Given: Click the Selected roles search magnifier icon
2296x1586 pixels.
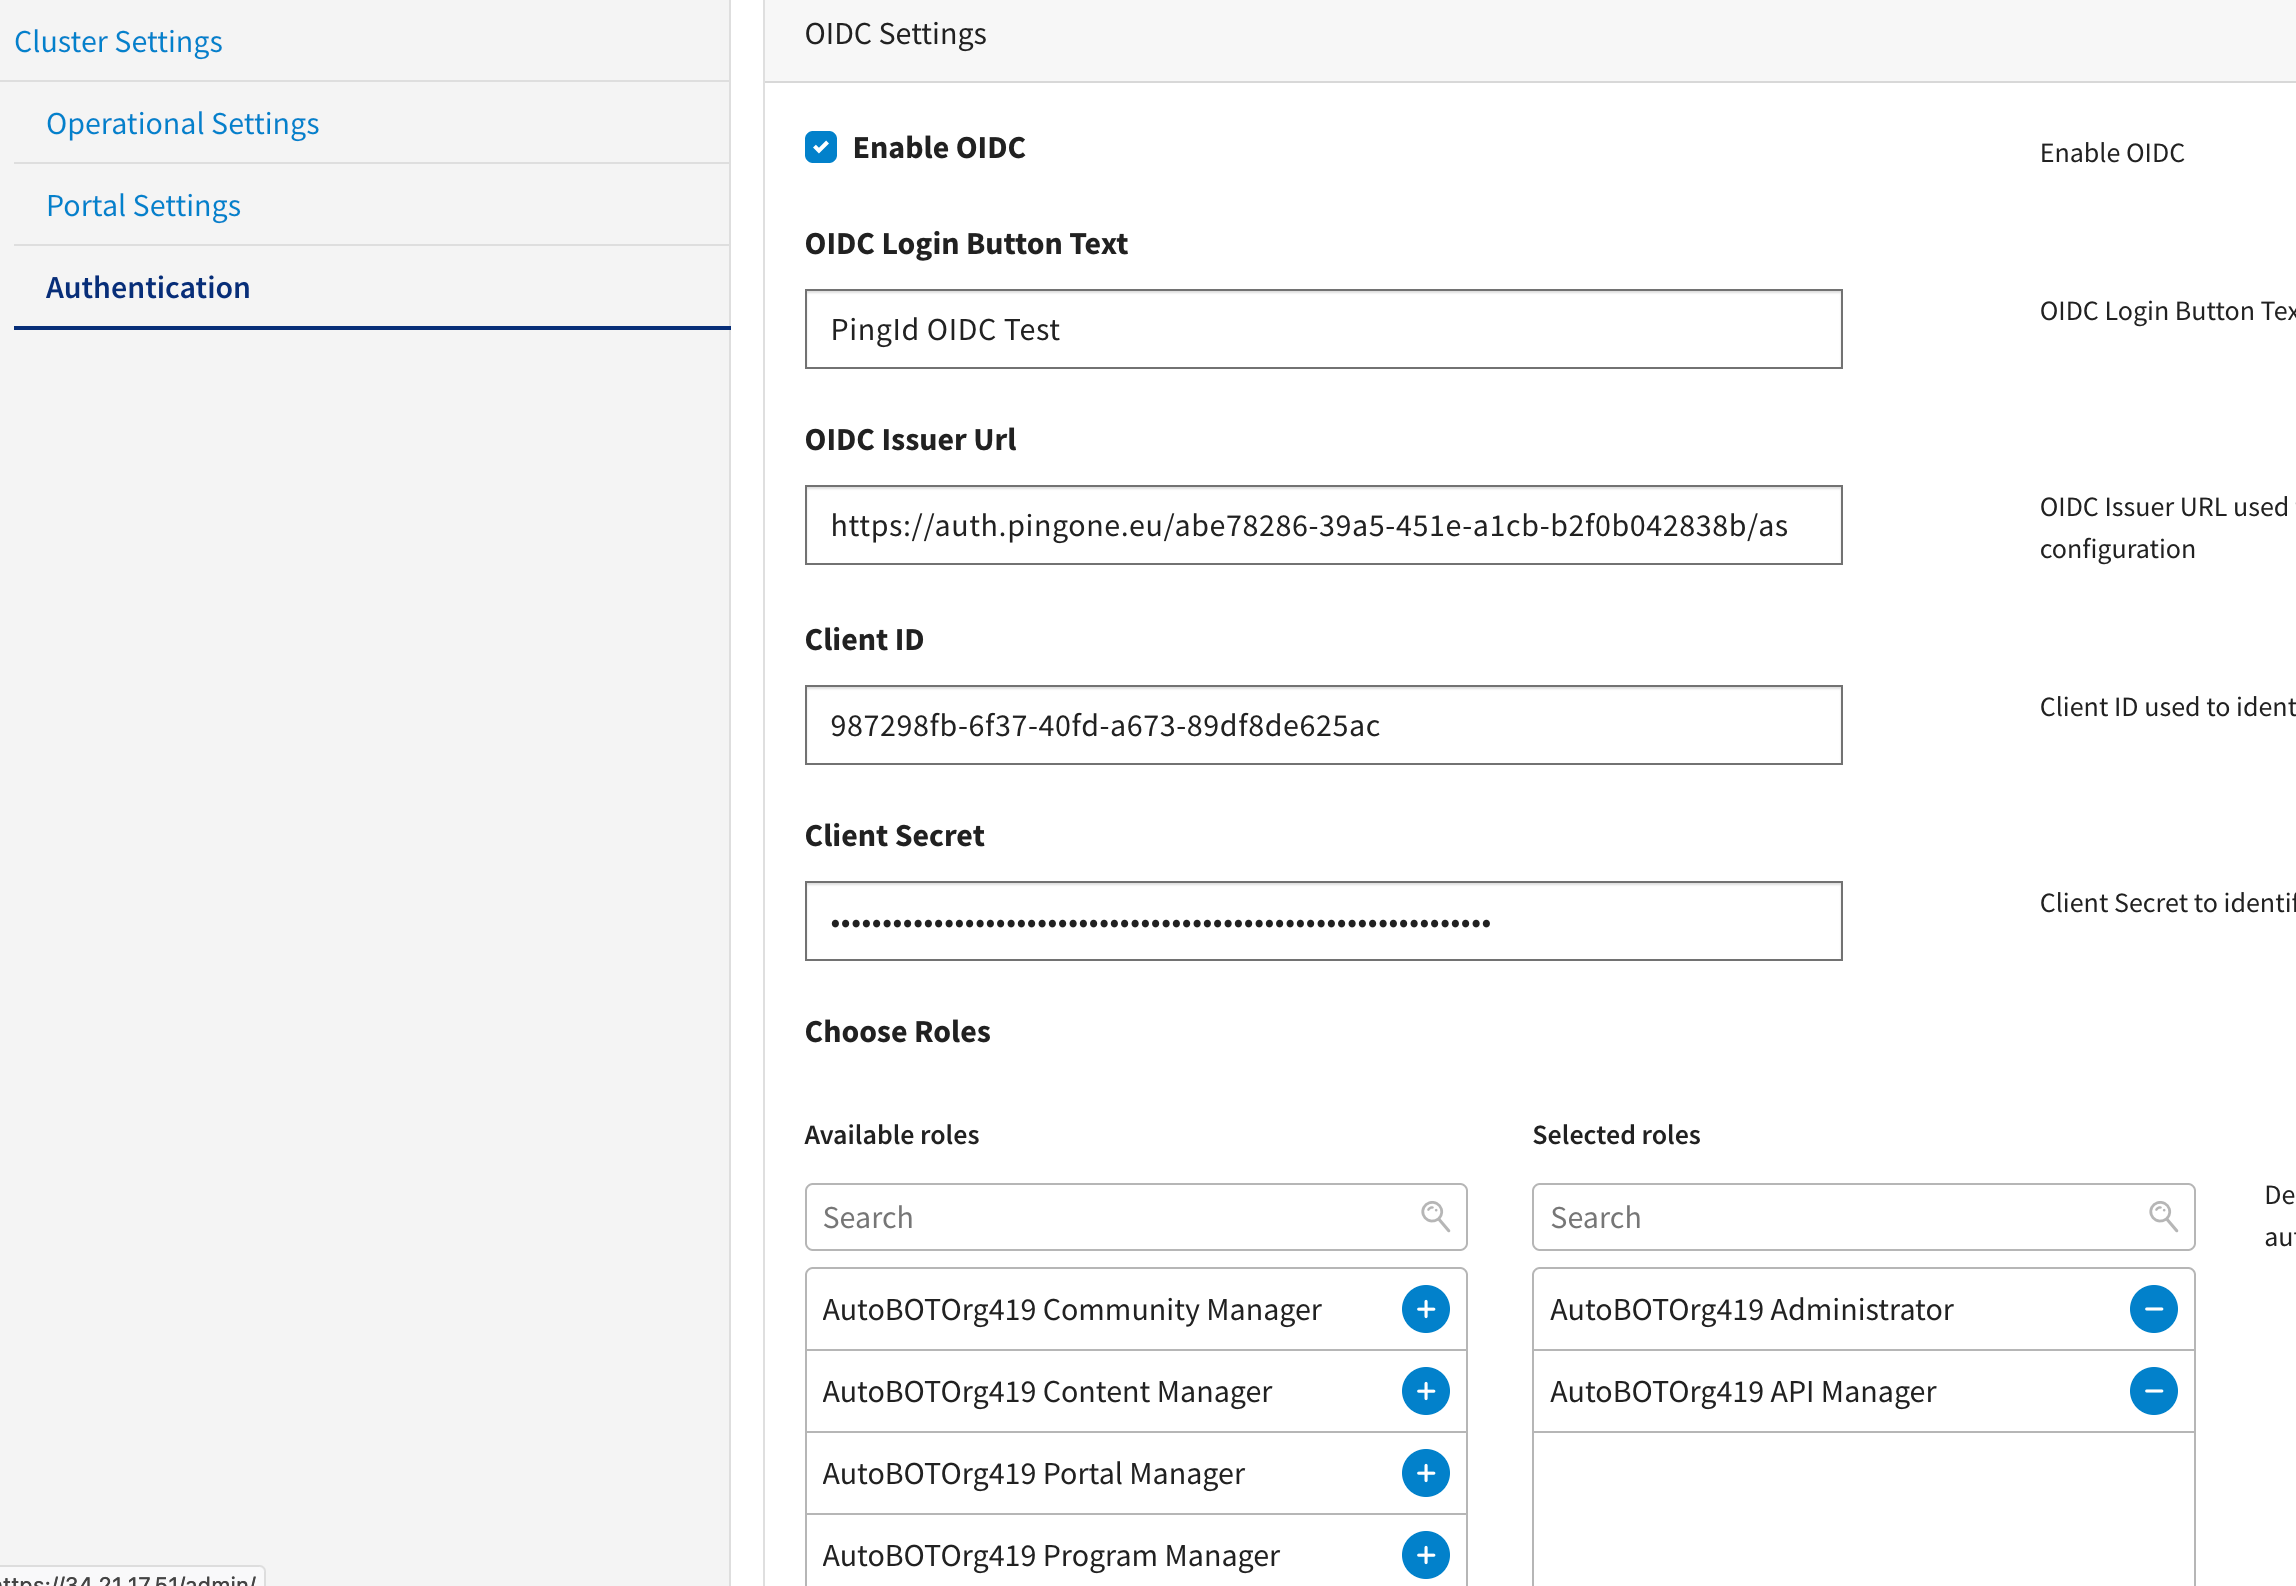Looking at the screenshot, I should pyautogui.click(x=2163, y=1216).
